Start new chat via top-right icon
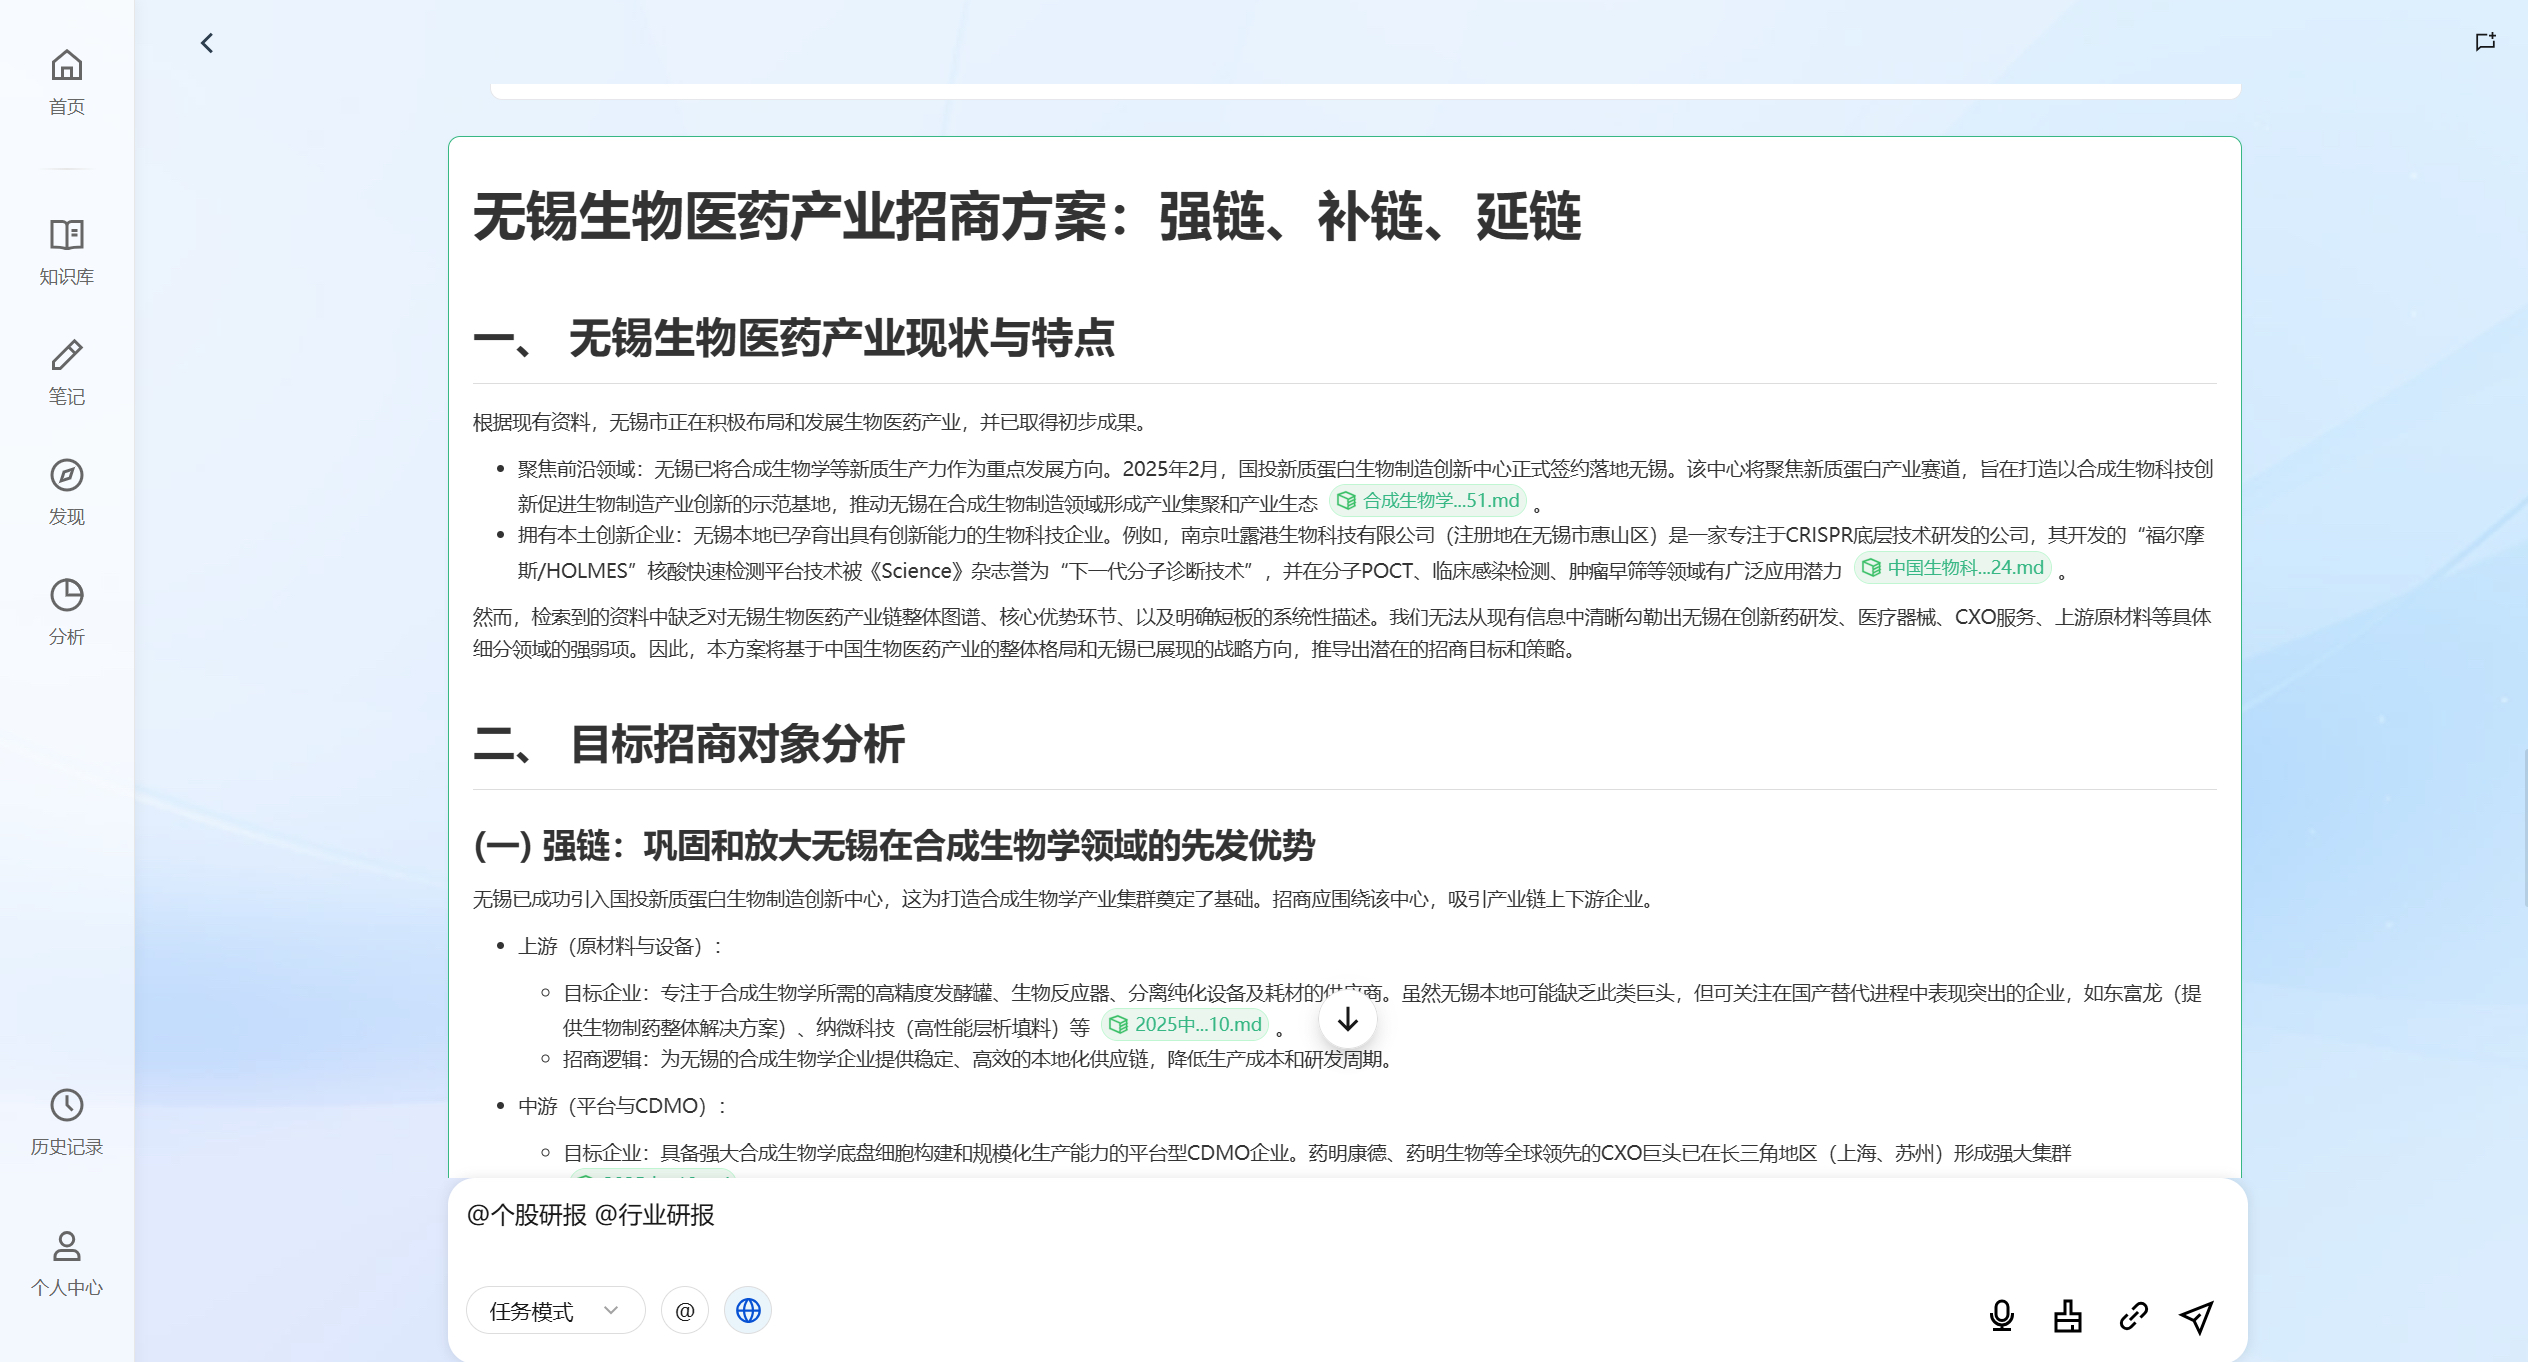Image resolution: width=2528 pixels, height=1362 pixels. tap(2485, 42)
